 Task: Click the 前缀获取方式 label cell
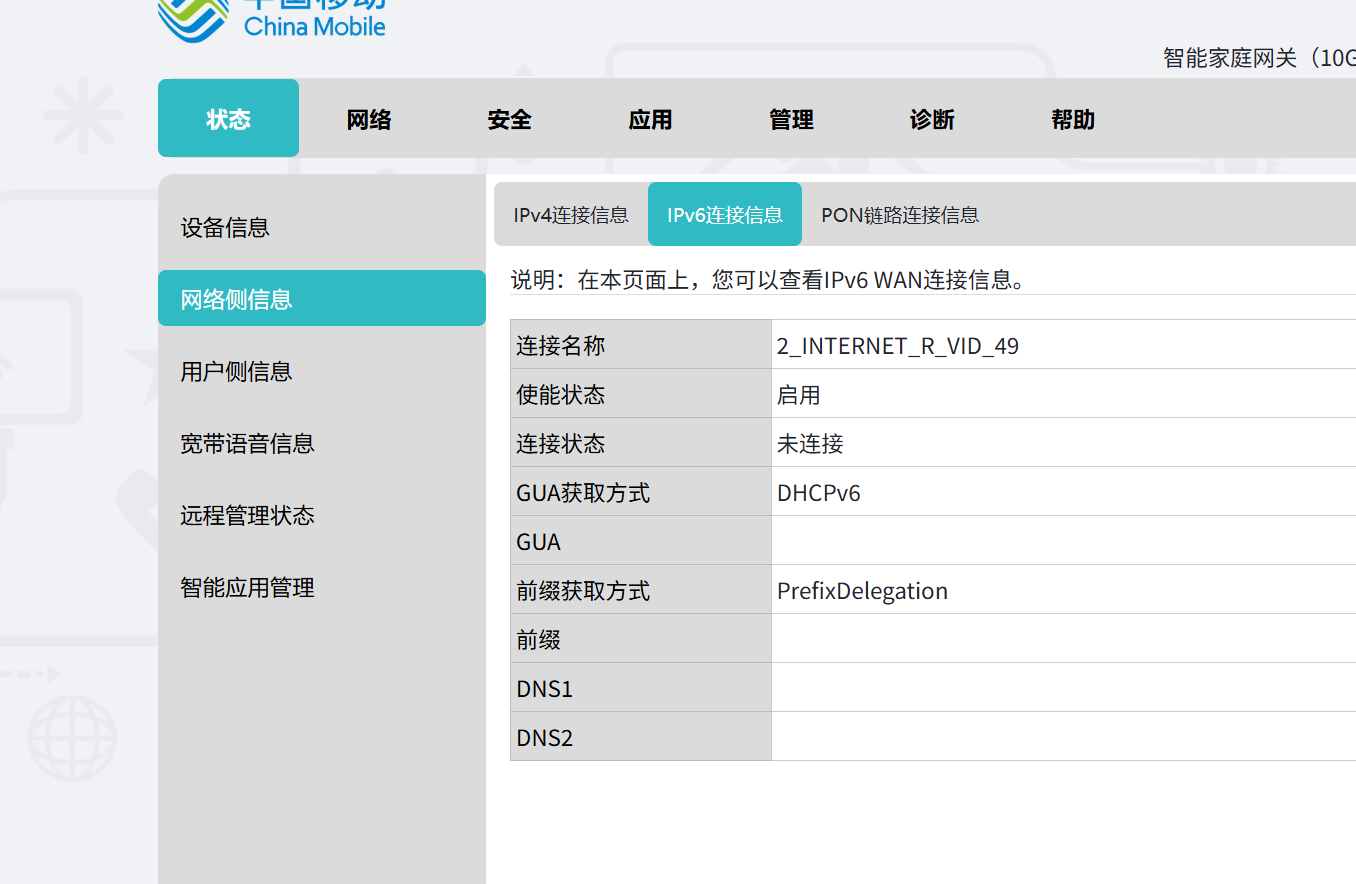[641, 590]
